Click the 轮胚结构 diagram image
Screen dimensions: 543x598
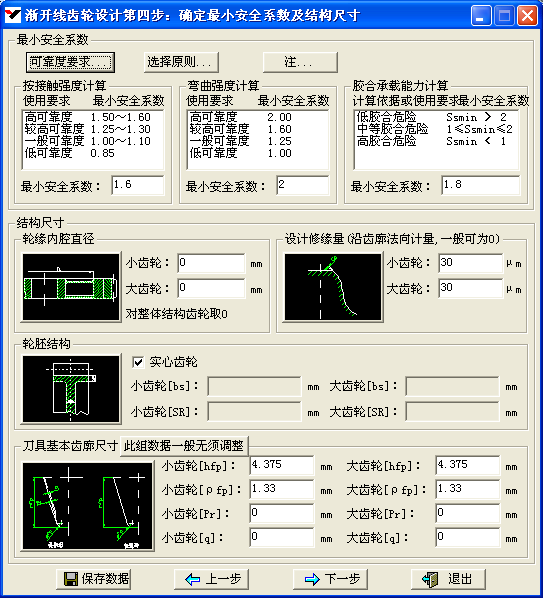[71, 389]
